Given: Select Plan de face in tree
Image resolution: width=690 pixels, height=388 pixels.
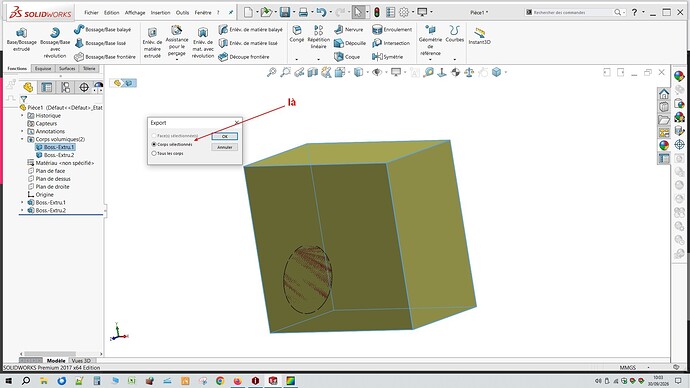Looking at the screenshot, I should click(x=46, y=171).
